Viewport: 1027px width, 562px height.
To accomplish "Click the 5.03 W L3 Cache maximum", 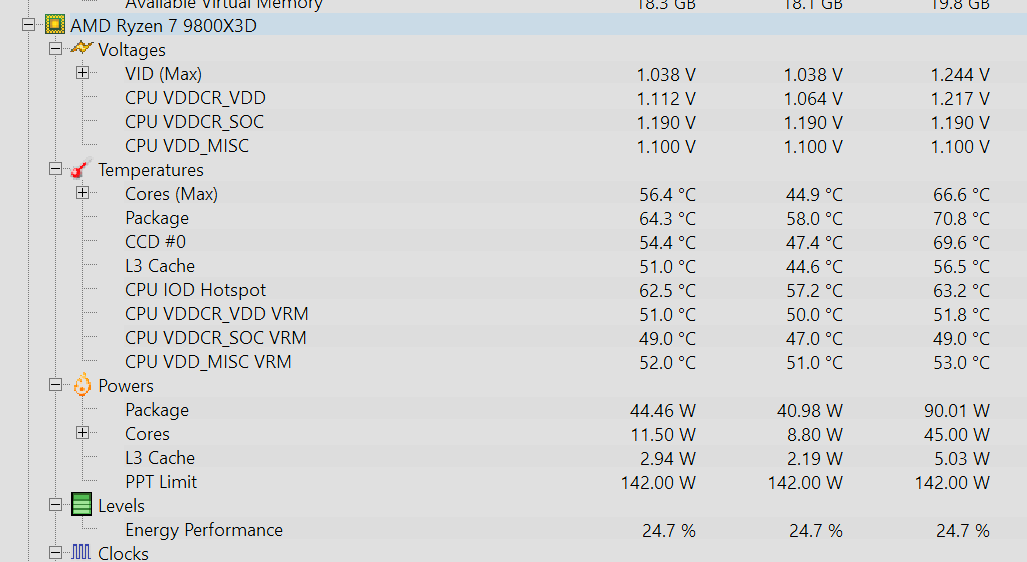I will click(962, 459).
